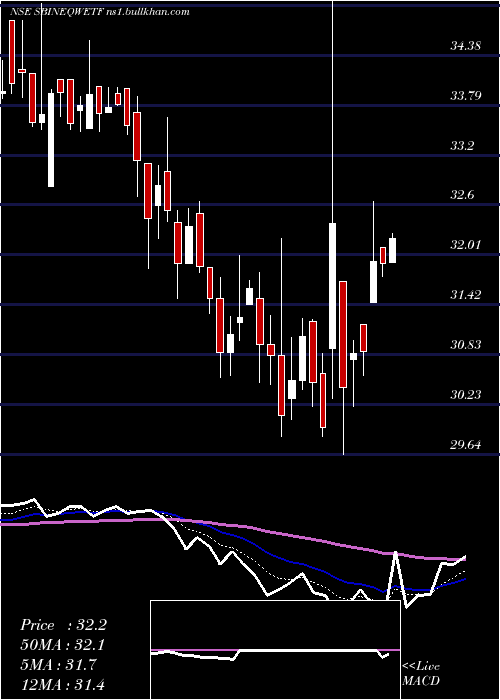Select the 32.01 price axis label
This screenshot has height=700, width=500.
tap(466, 245)
